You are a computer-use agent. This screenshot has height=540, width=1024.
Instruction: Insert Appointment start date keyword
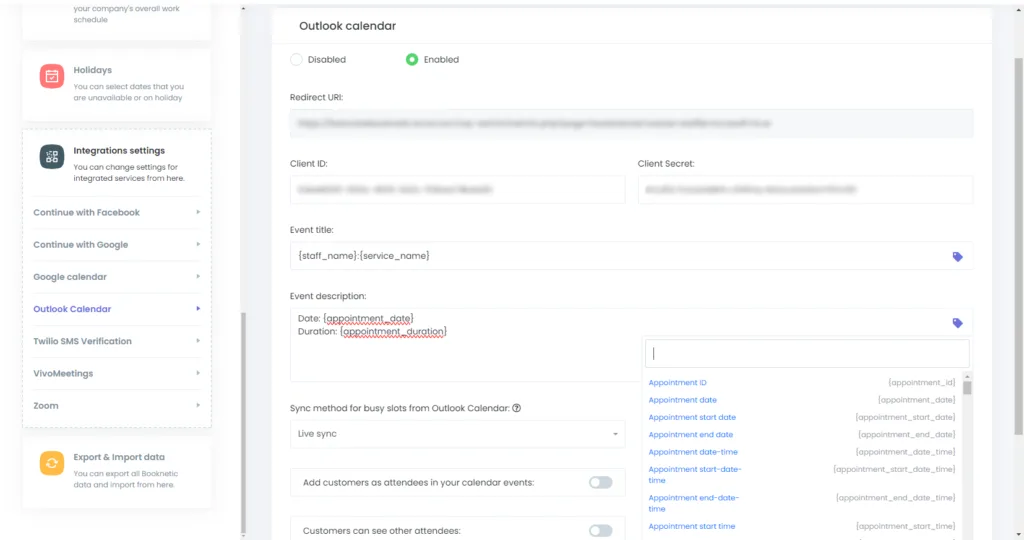[x=692, y=417]
